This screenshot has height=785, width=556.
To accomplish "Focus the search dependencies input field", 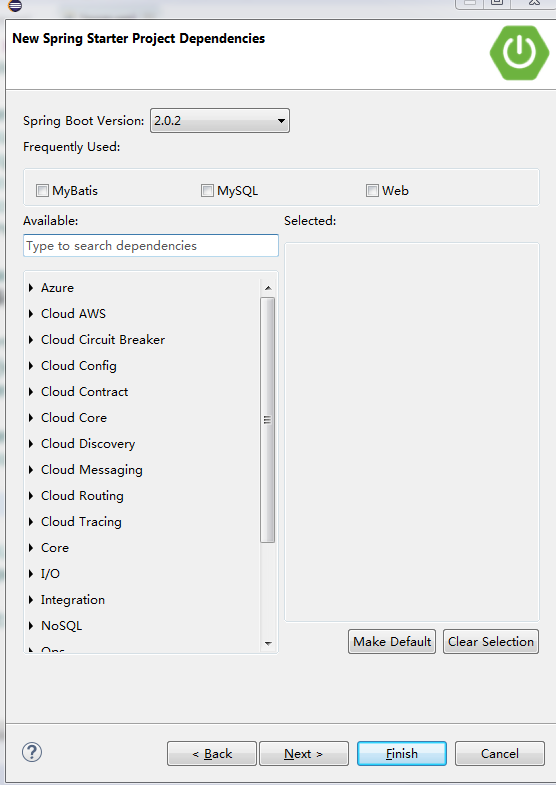I will 151,246.
